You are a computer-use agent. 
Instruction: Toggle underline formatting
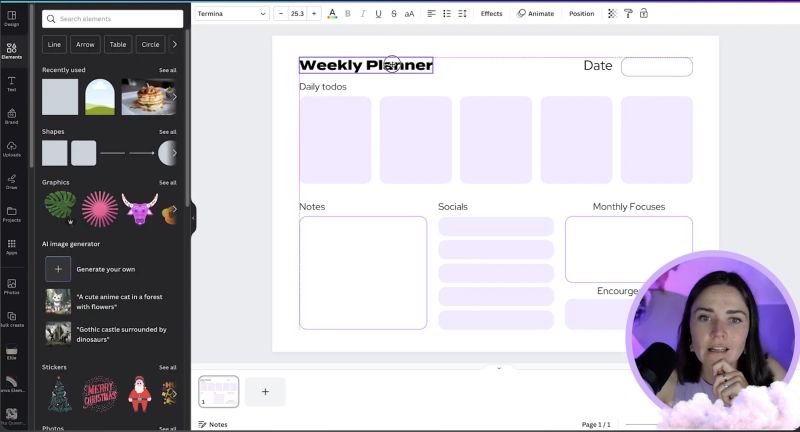tap(378, 14)
